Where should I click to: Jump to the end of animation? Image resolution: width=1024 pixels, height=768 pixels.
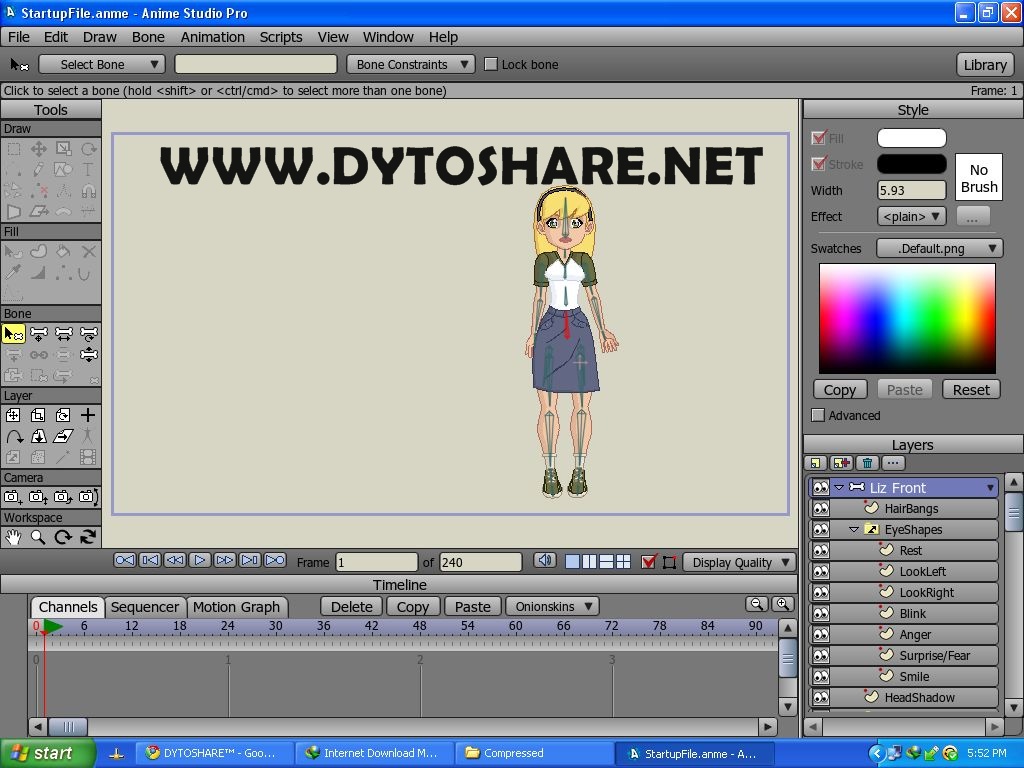pos(275,560)
